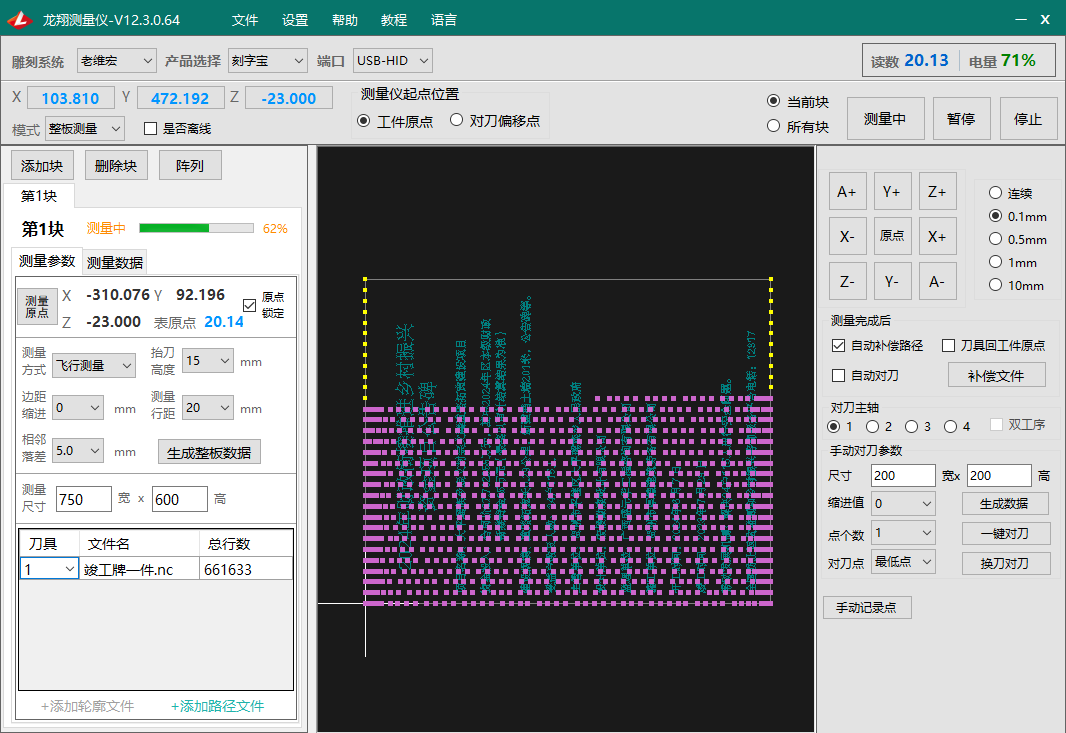Click the 原点 jog button
The height and width of the screenshot is (733, 1066).
892,236
